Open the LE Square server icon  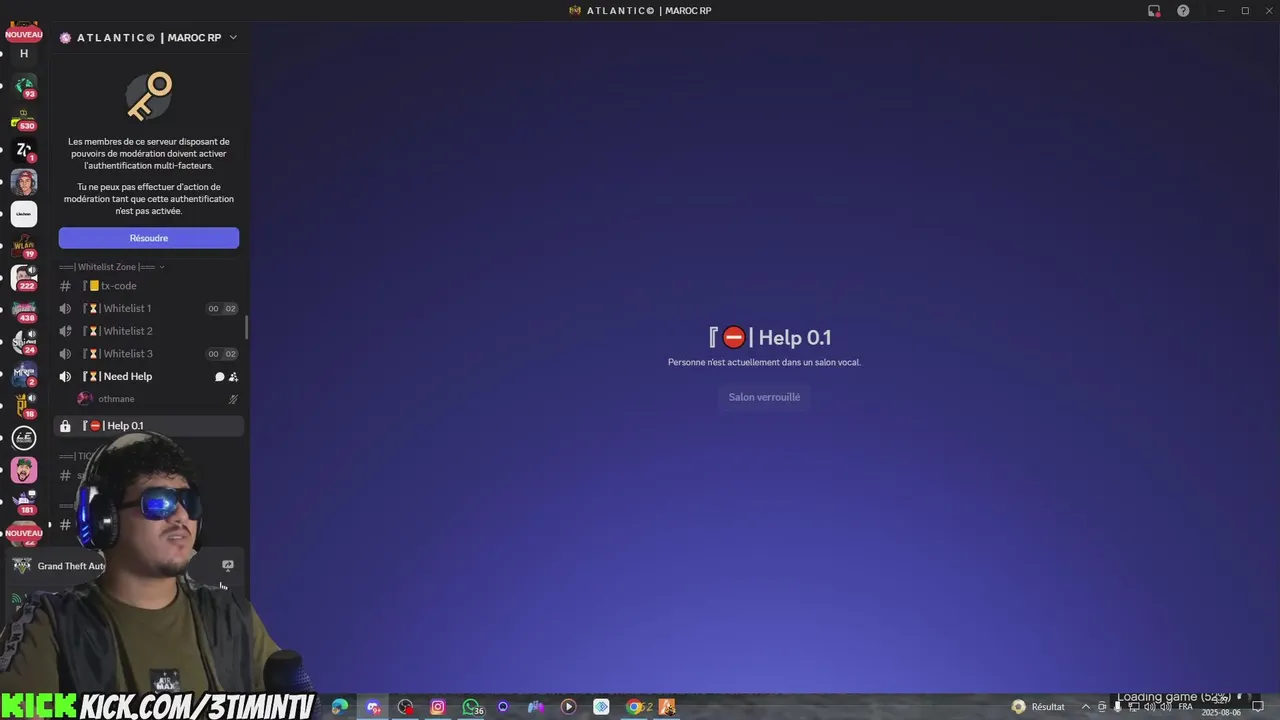(x=24, y=438)
